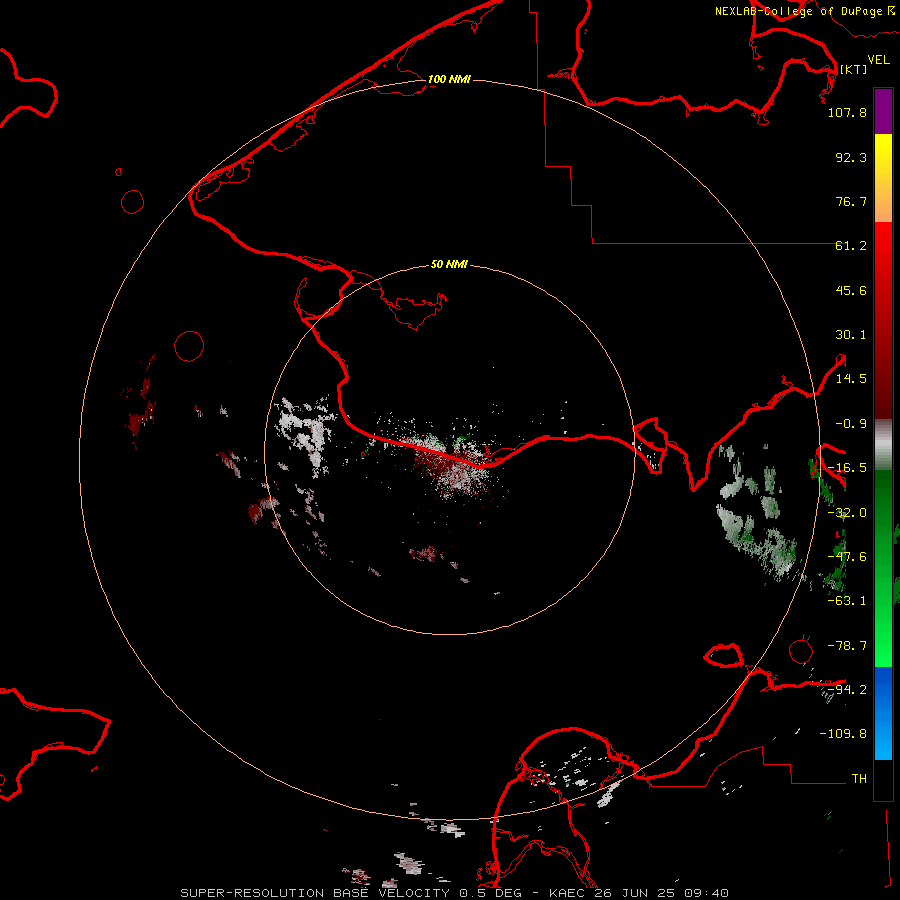
Task: Click the 92.3 velocity scale value
Action: (x=851, y=157)
